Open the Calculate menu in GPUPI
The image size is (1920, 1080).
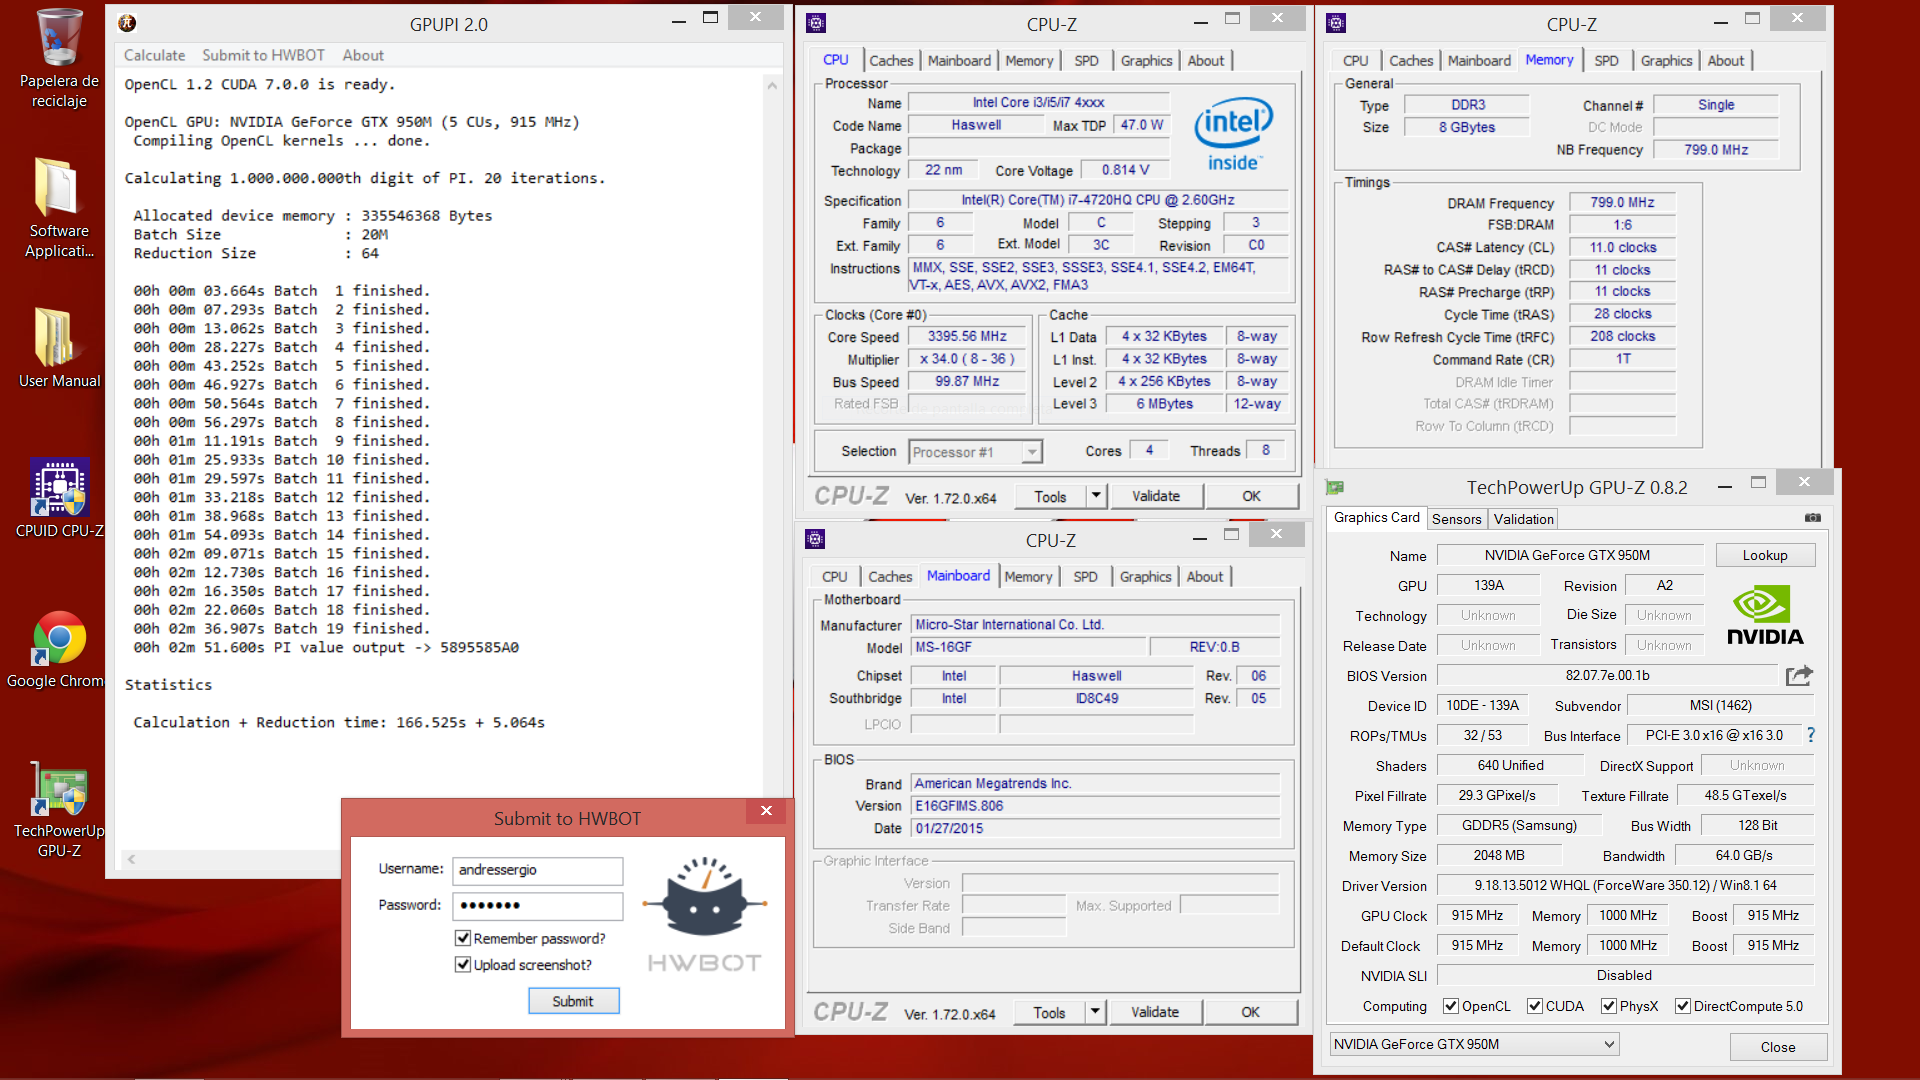click(154, 55)
